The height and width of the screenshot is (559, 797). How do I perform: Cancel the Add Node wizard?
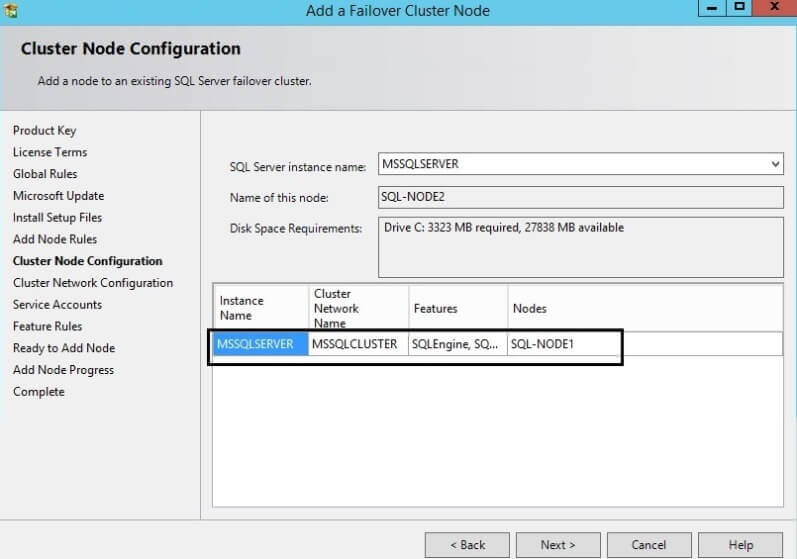[649, 545]
